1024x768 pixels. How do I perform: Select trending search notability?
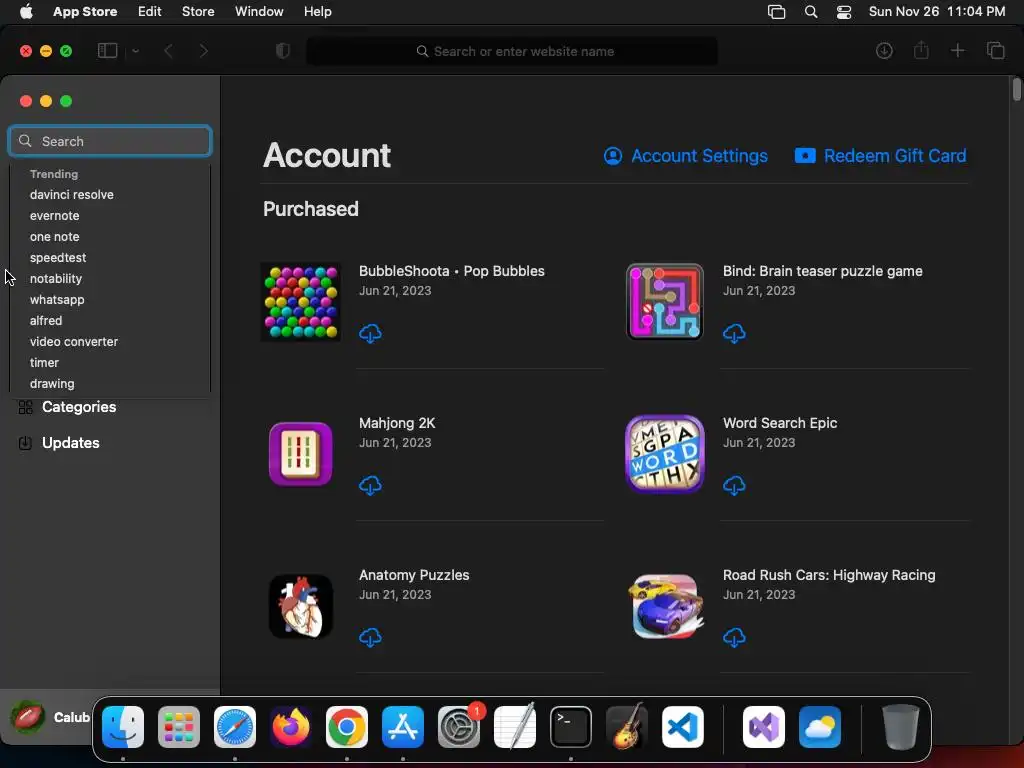tap(56, 278)
